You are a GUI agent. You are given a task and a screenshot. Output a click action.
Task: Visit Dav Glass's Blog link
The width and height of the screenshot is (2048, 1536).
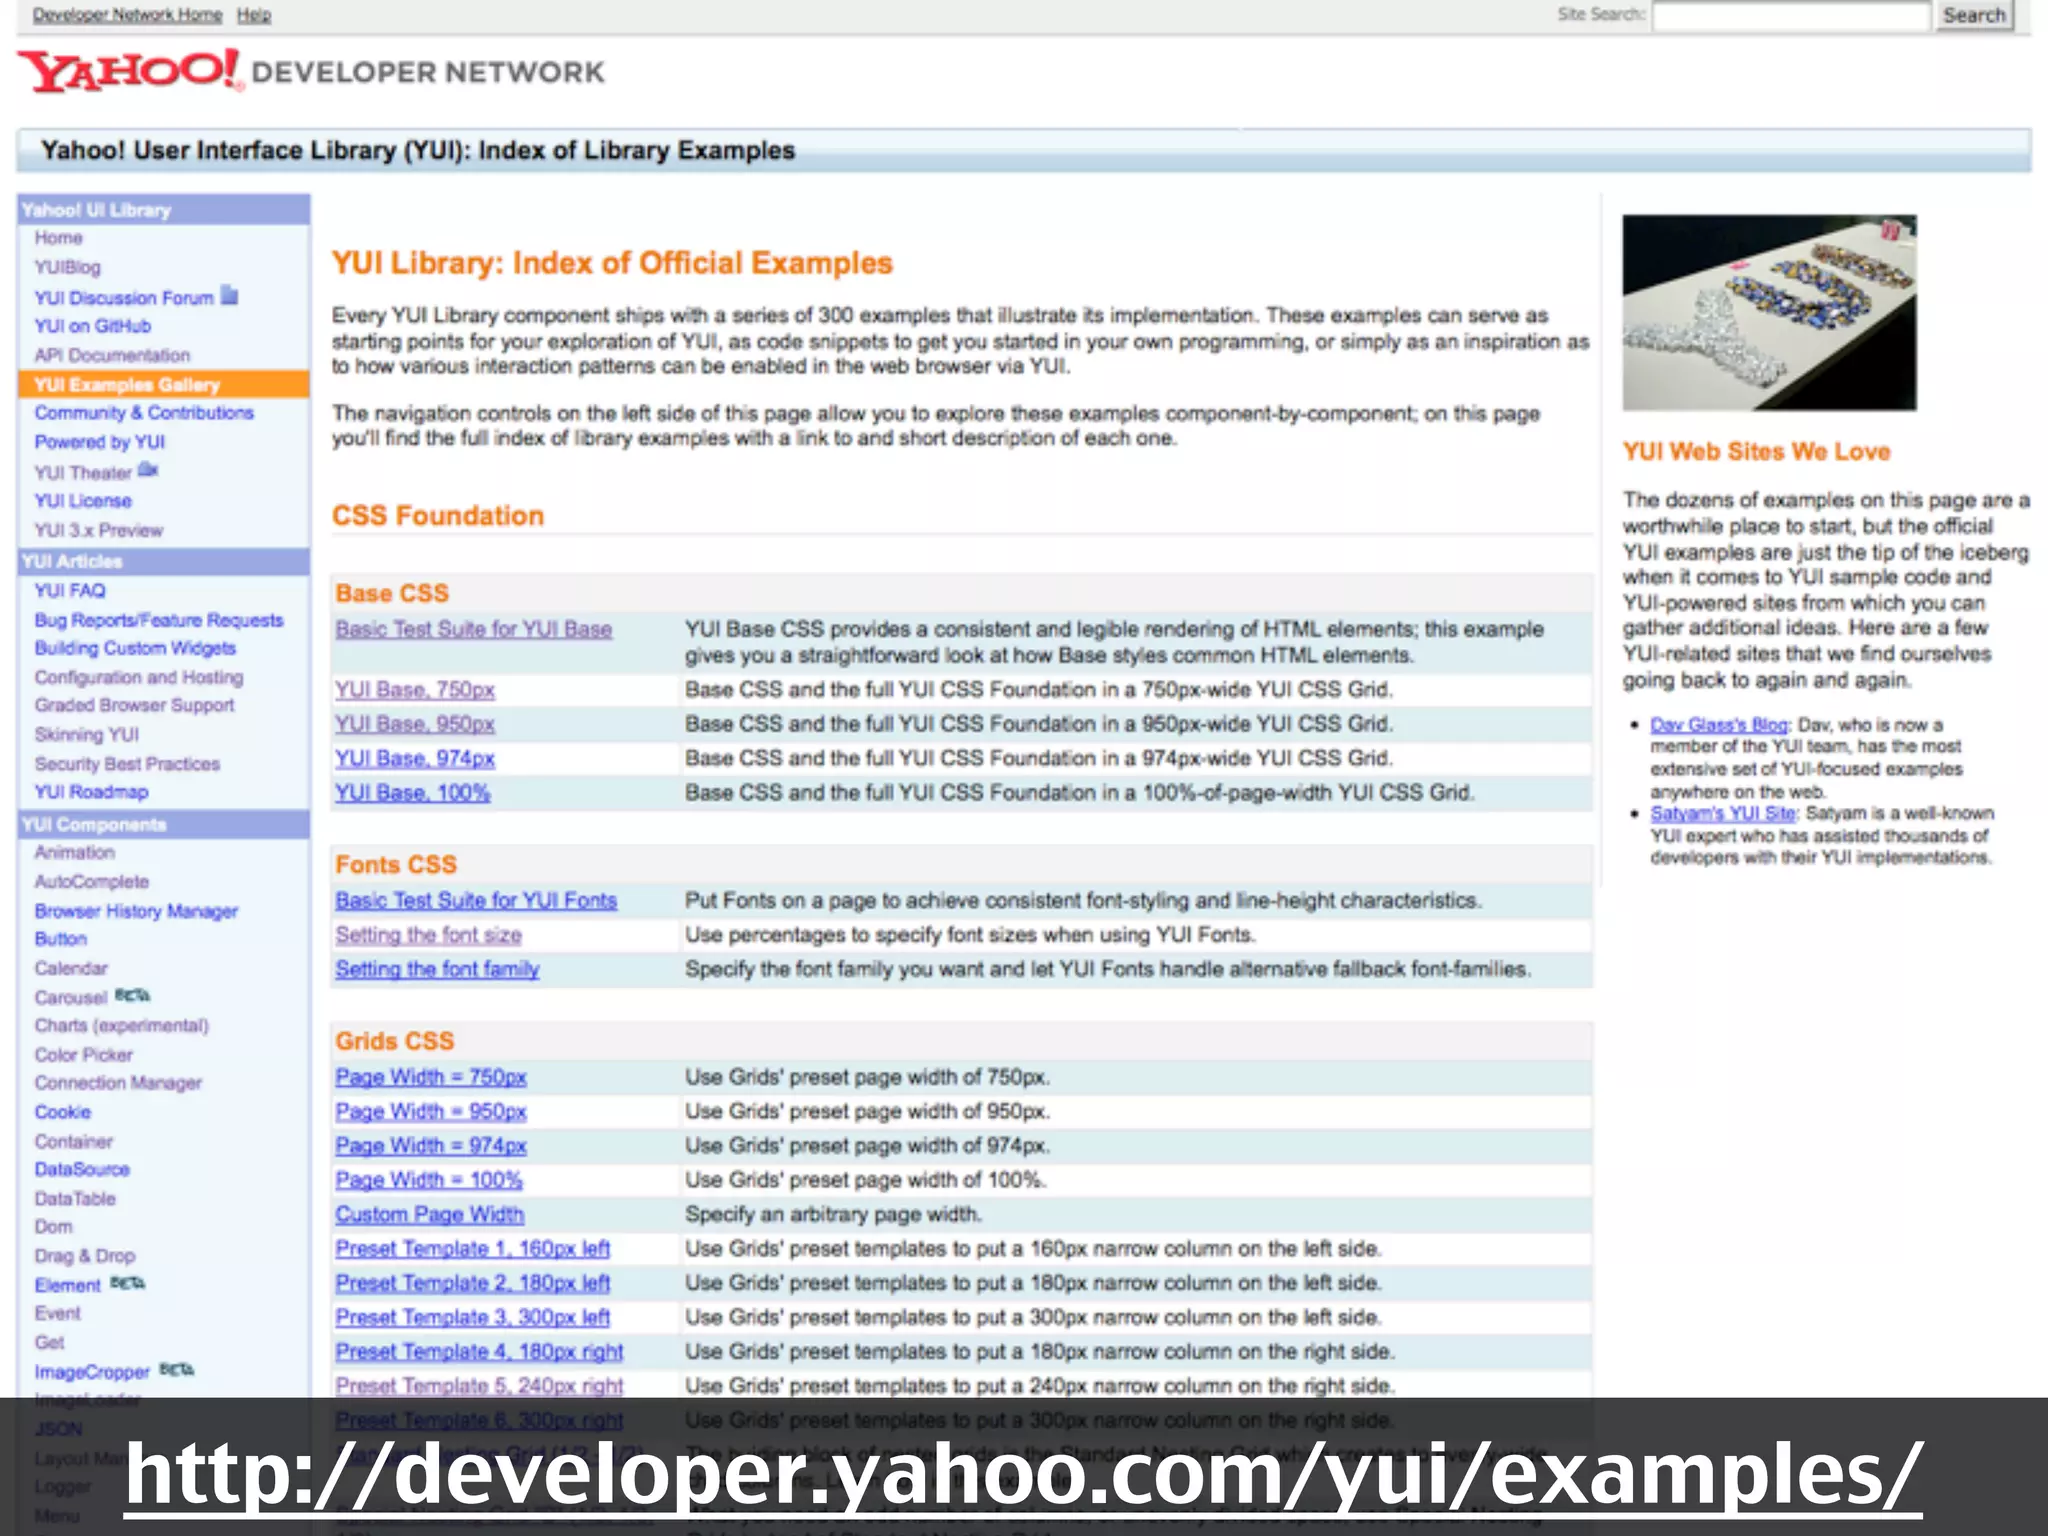1718,725
